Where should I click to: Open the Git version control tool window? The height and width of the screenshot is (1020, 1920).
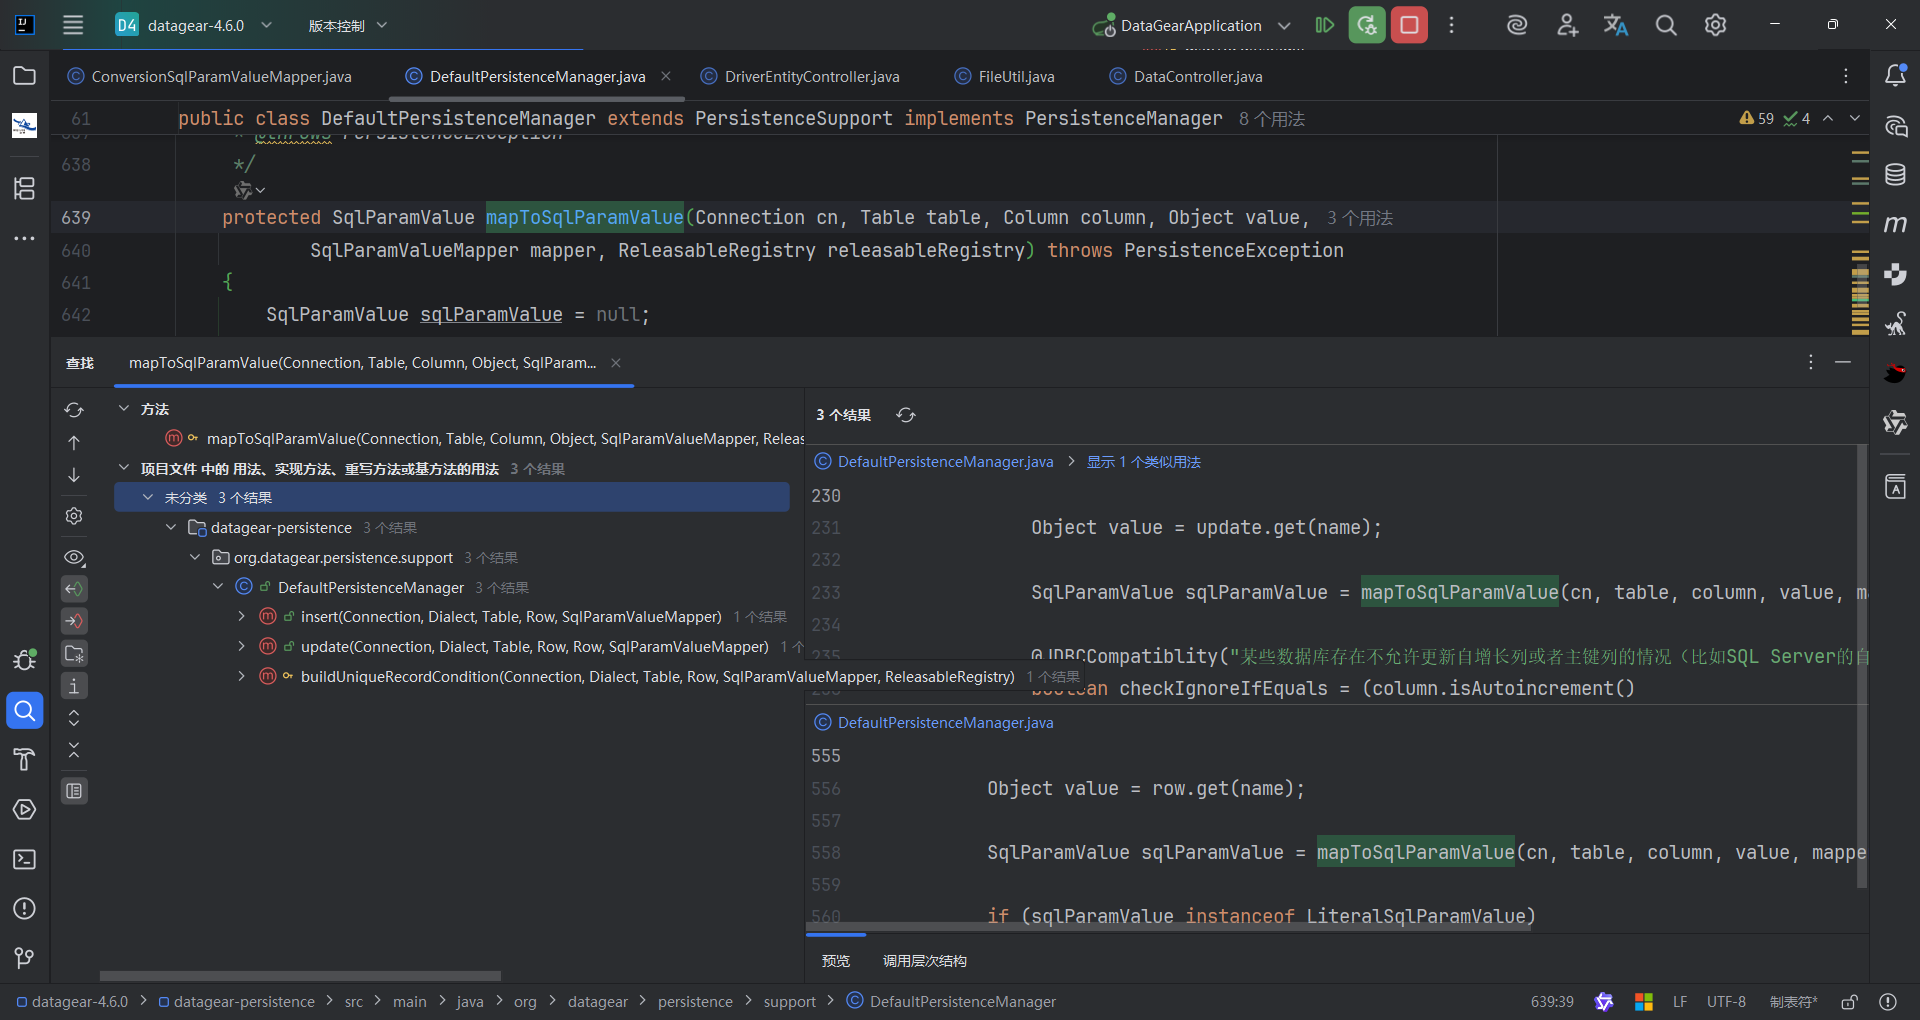[x=24, y=958]
